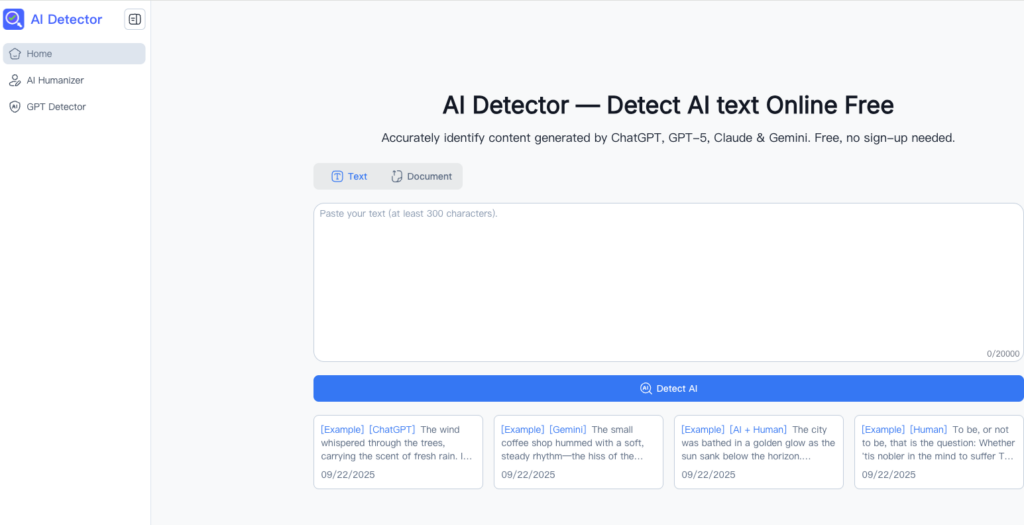This screenshot has height=525, width=1024.
Task: Open AI Humanizer from the sidebar
Action: (x=74, y=80)
